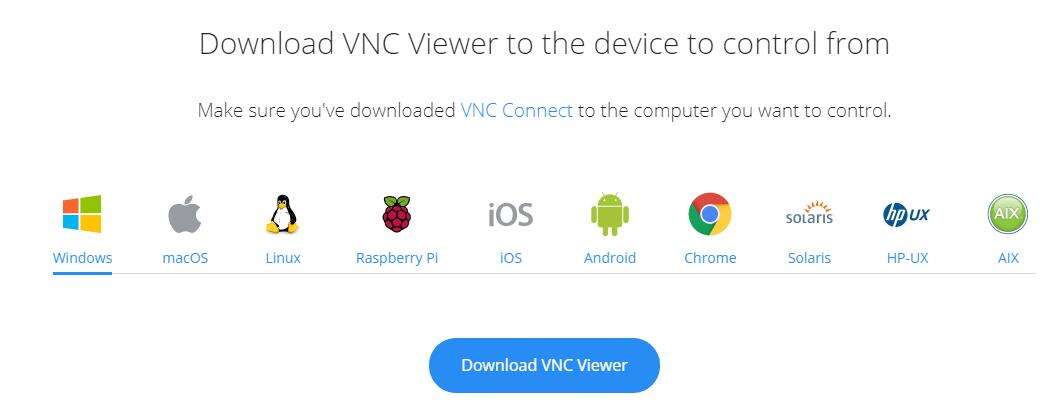The height and width of the screenshot is (400, 1059).
Task: Pick the green AIX circle icon
Action: tap(1008, 214)
